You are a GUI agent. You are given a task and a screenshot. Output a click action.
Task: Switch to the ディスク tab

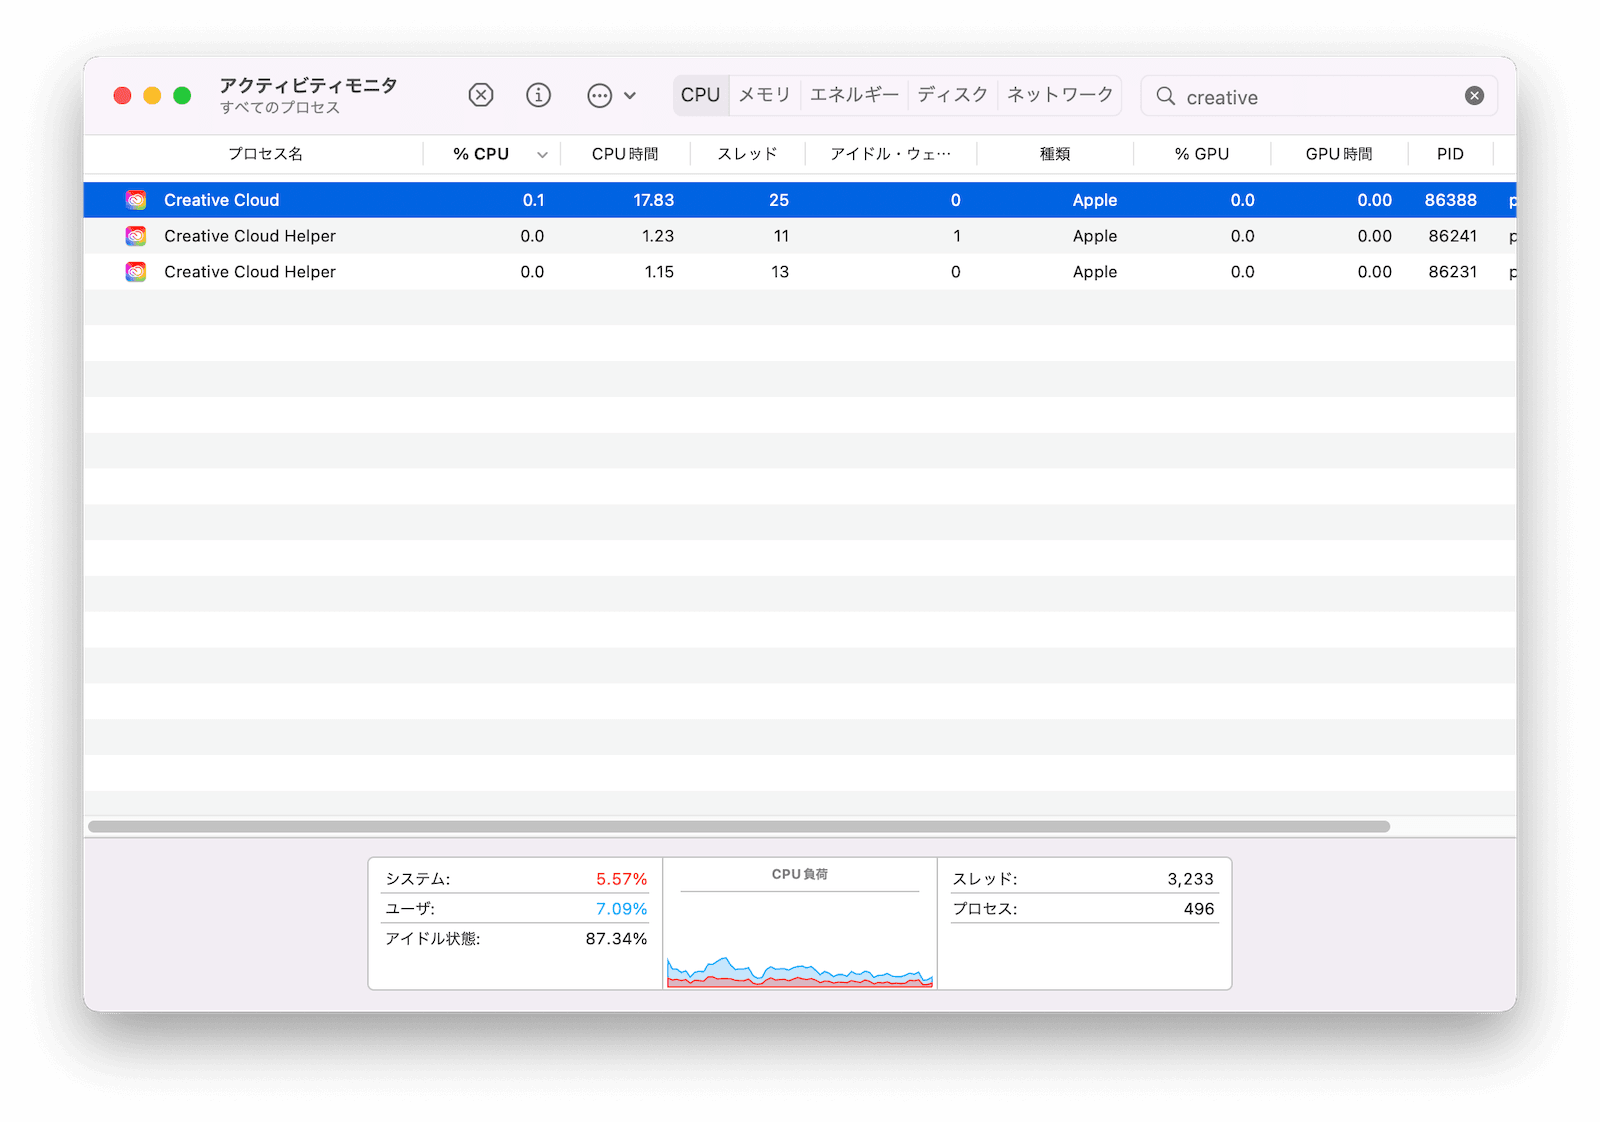click(952, 95)
